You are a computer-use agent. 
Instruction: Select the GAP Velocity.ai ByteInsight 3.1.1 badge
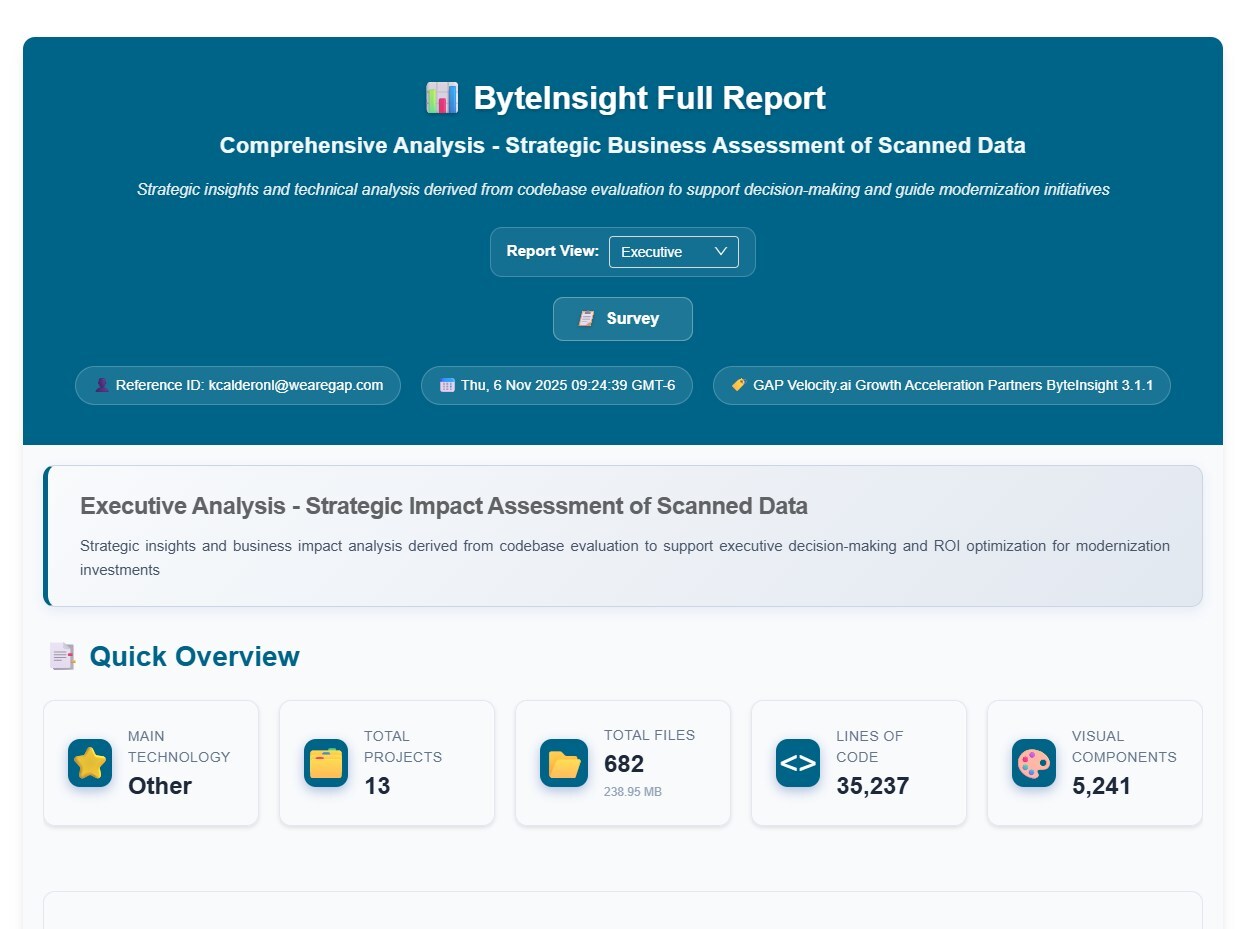tap(941, 385)
